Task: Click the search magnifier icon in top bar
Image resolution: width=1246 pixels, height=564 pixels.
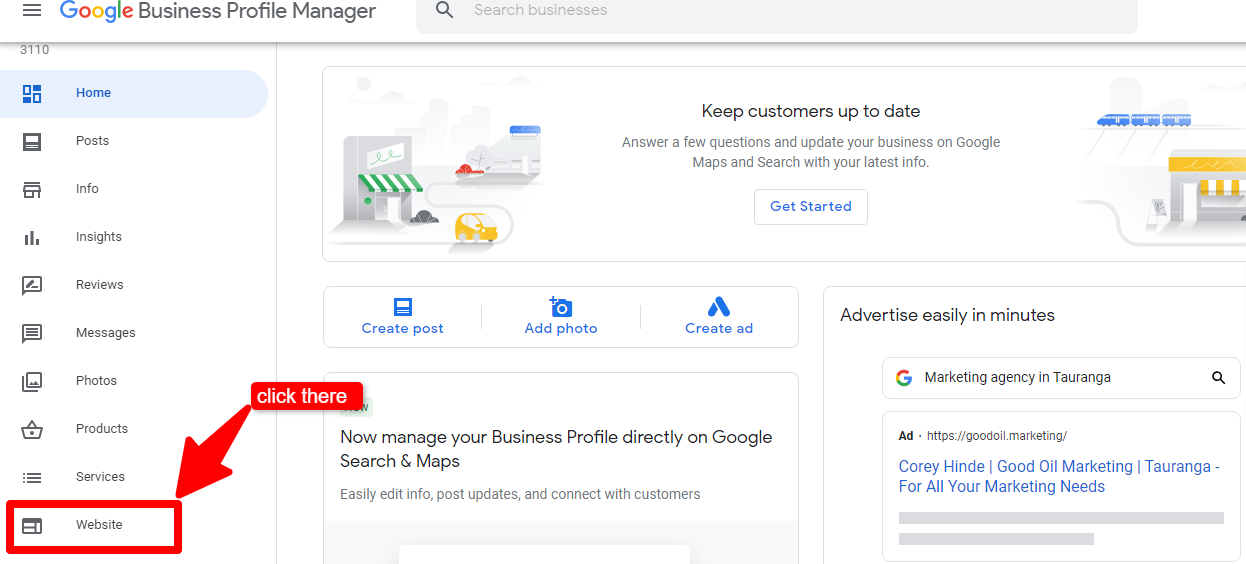Action: (445, 10)
